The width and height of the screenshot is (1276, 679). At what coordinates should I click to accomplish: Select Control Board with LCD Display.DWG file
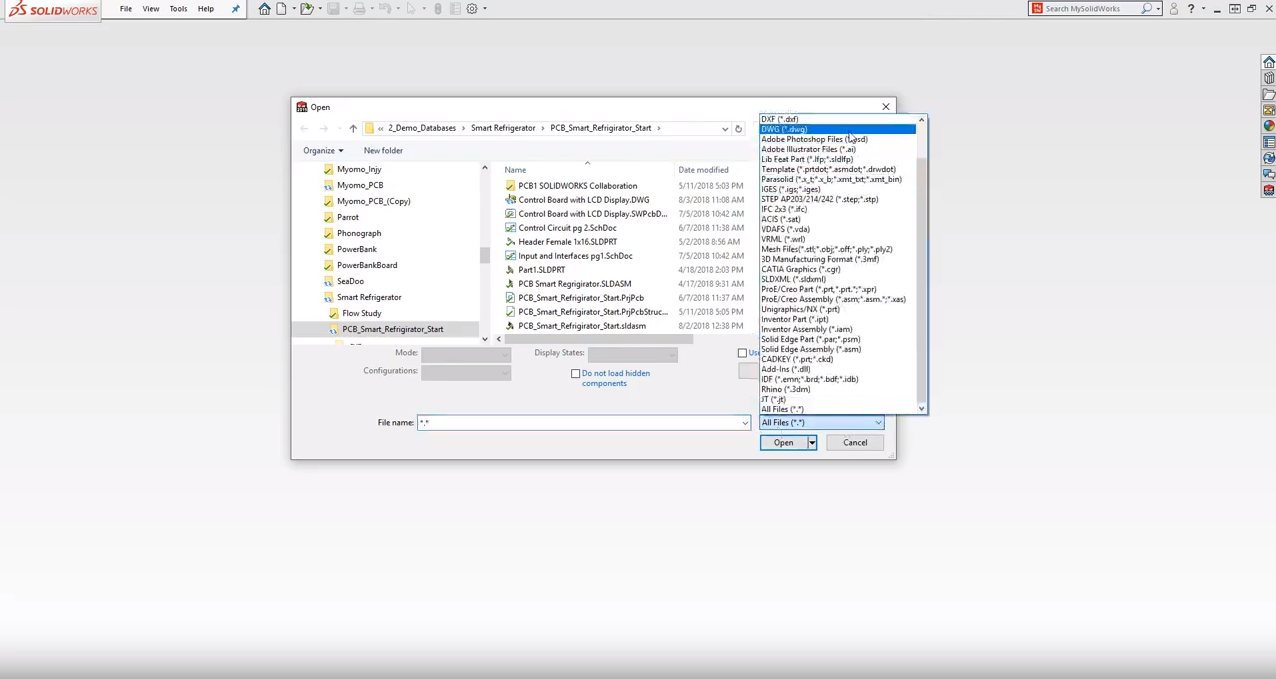pos(583,200)
